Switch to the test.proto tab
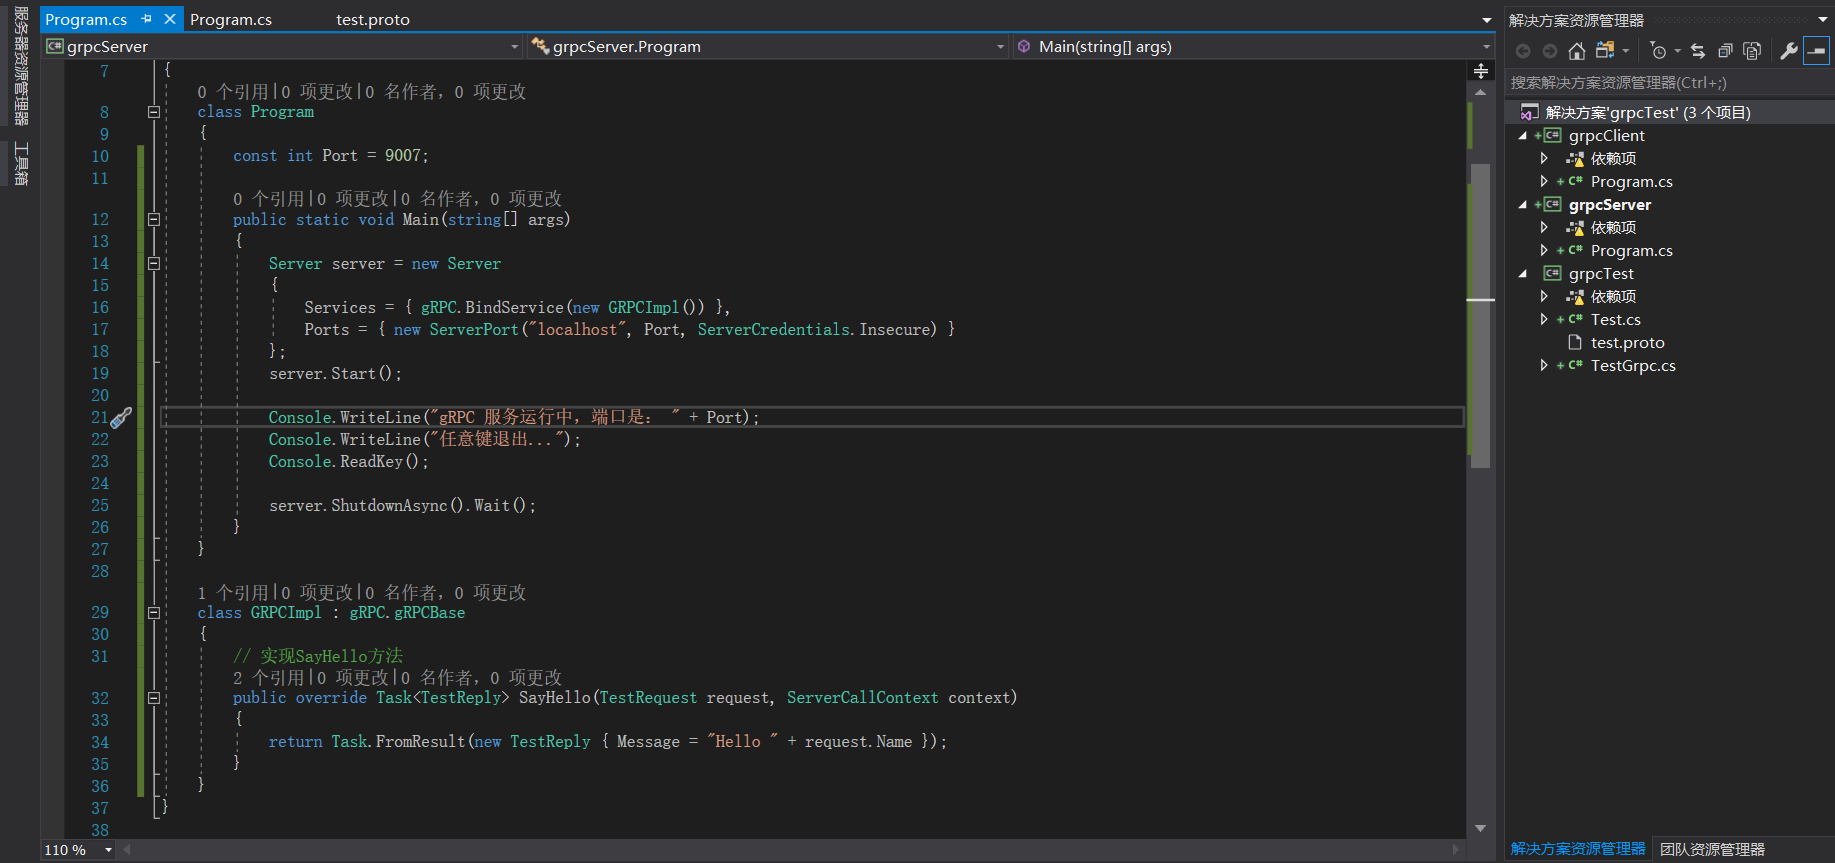The image size is (1835, 863). [373, 20]
